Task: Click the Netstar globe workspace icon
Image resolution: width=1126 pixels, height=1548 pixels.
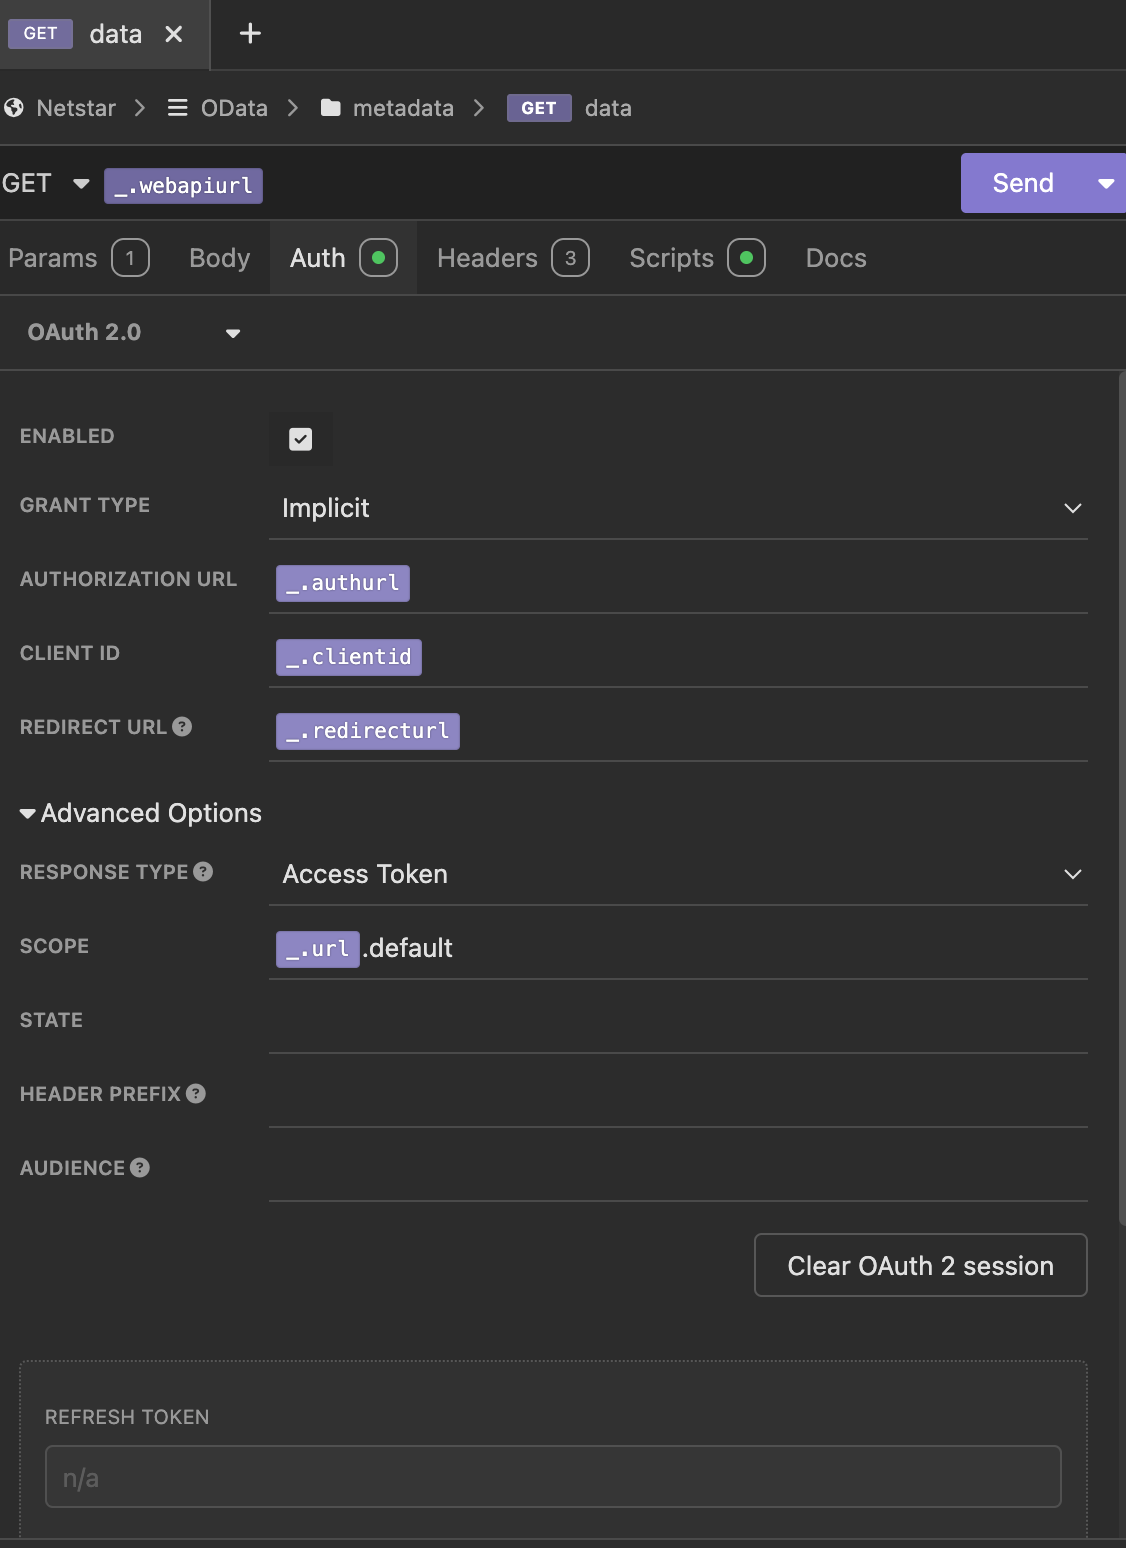Action: coord(14,108)
